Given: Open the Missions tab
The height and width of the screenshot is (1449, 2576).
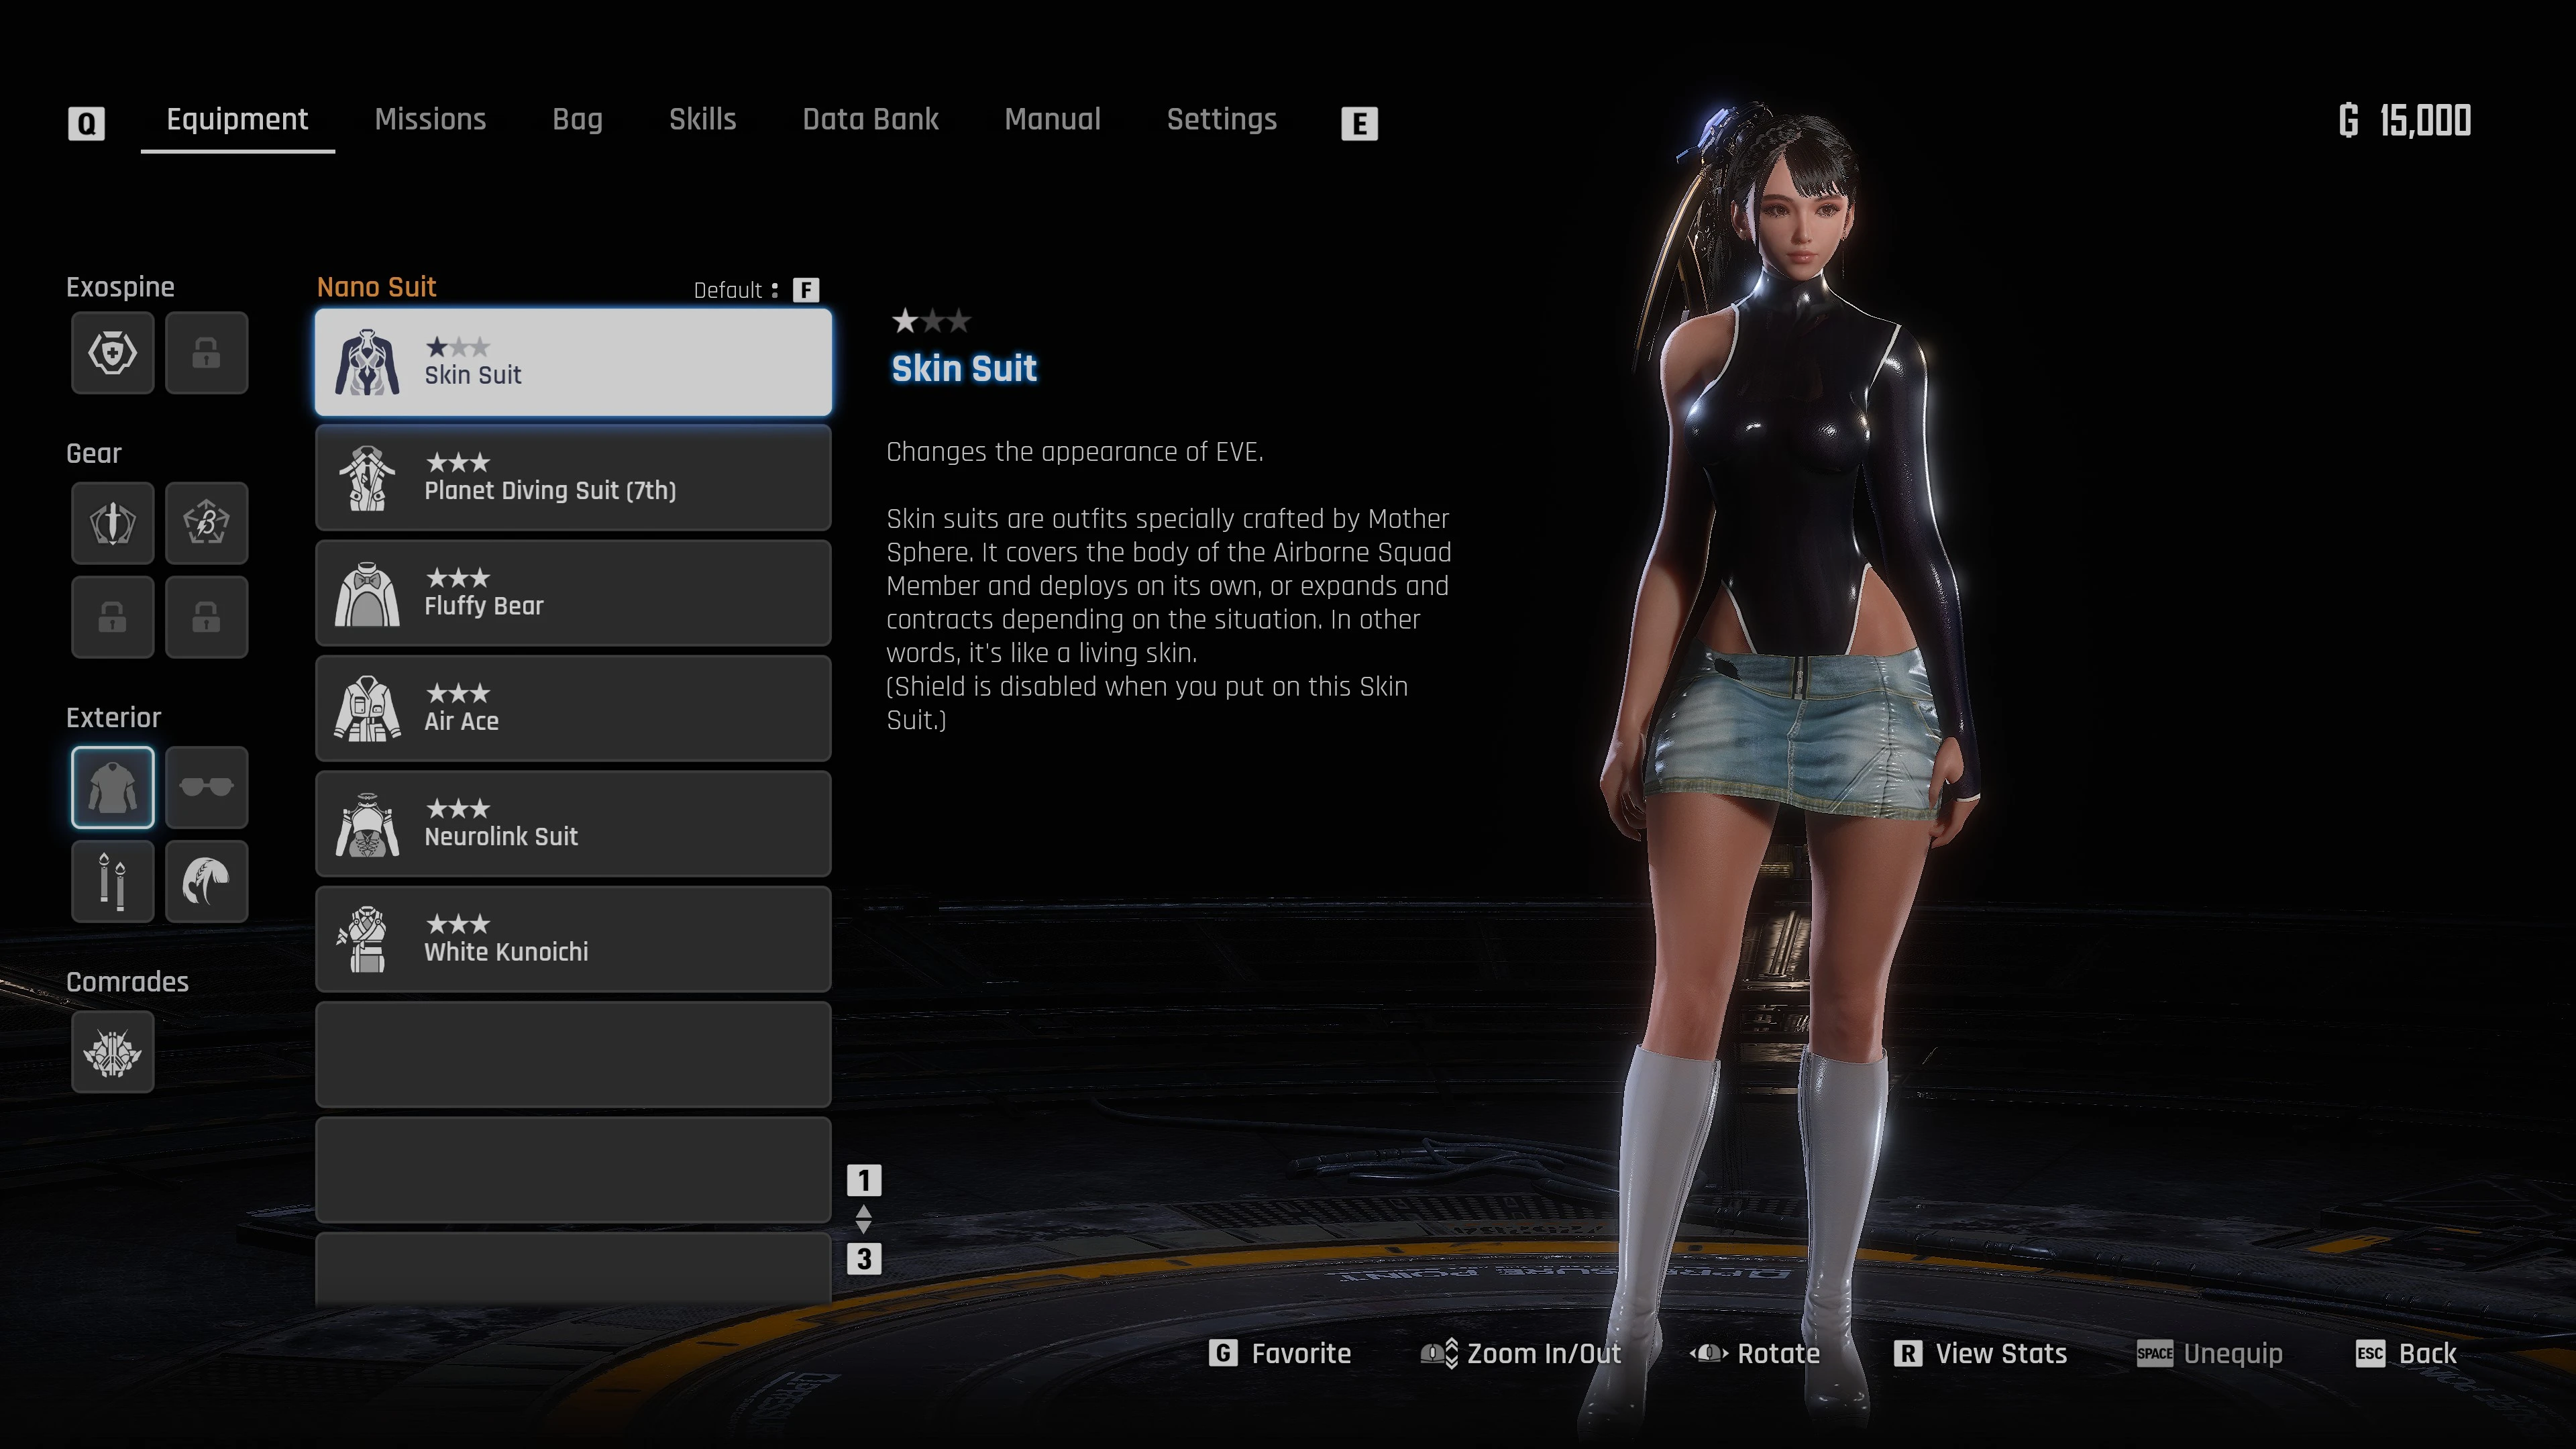Looking at the screenshot, I should [x=430, y=119].
